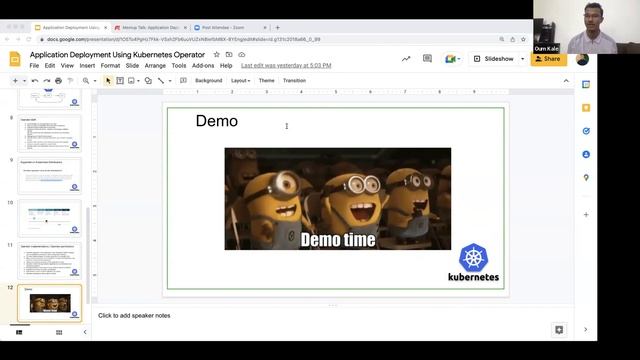640x360 pixels.
Task: Click the Last edit was yesterday link
Action: pyautogui.click(x=286, y=65)
